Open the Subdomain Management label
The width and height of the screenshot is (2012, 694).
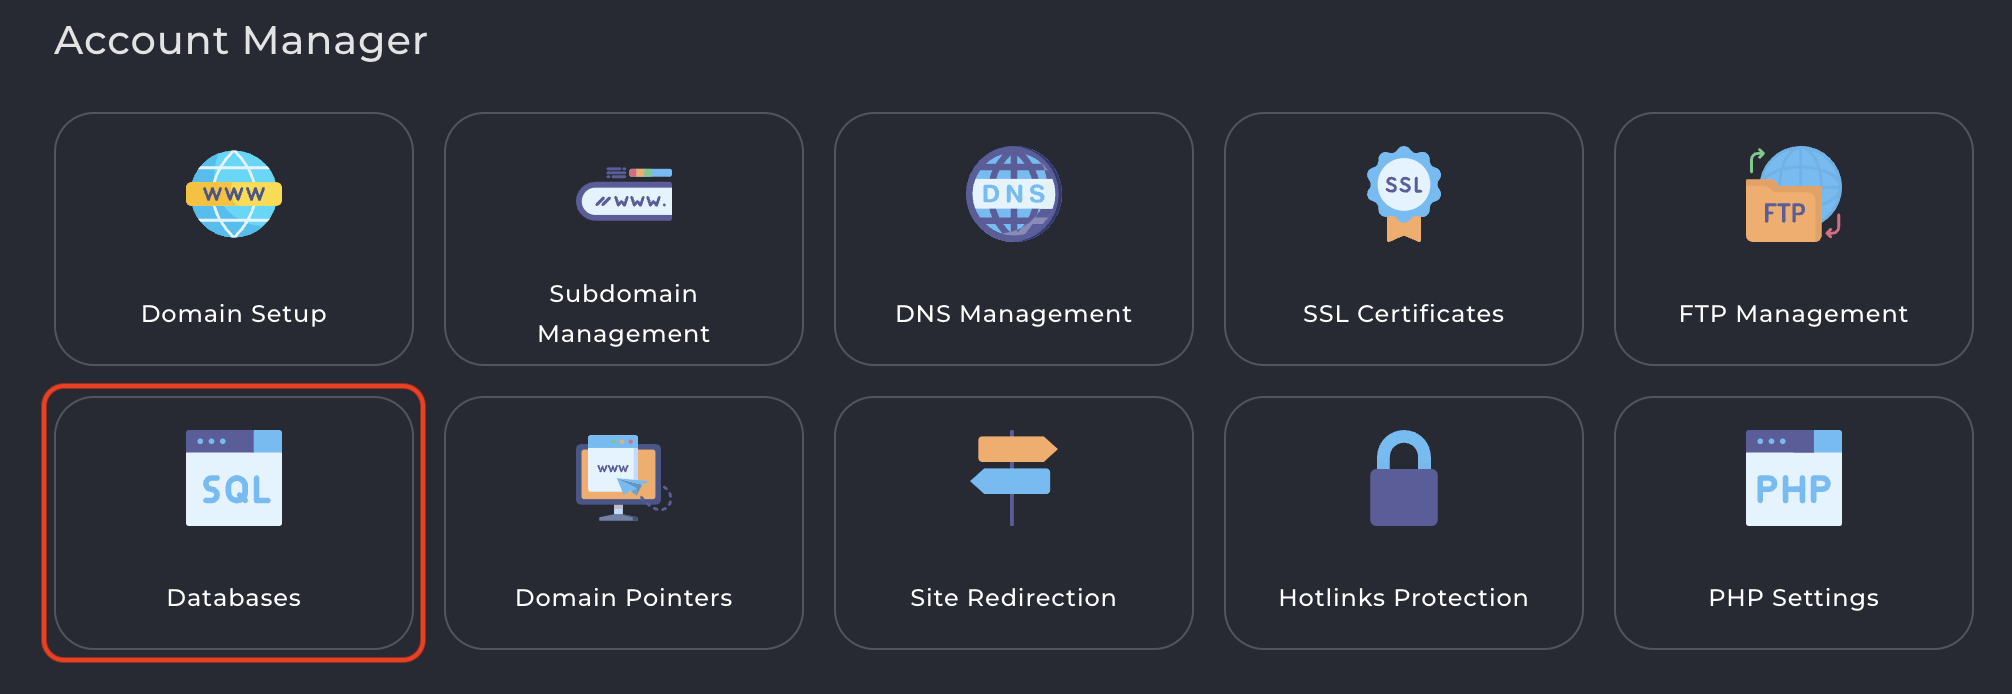pos(624,314)
